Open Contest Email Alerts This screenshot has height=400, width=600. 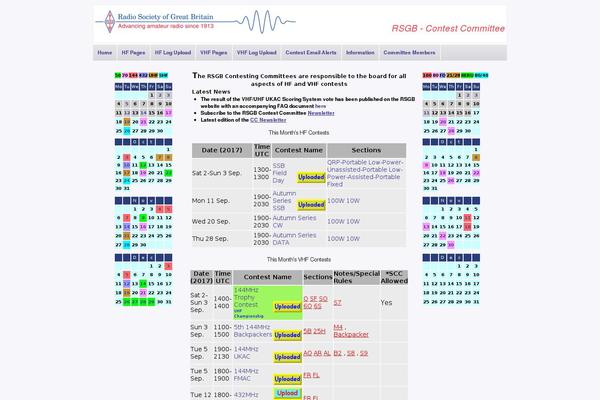(311, 53)
